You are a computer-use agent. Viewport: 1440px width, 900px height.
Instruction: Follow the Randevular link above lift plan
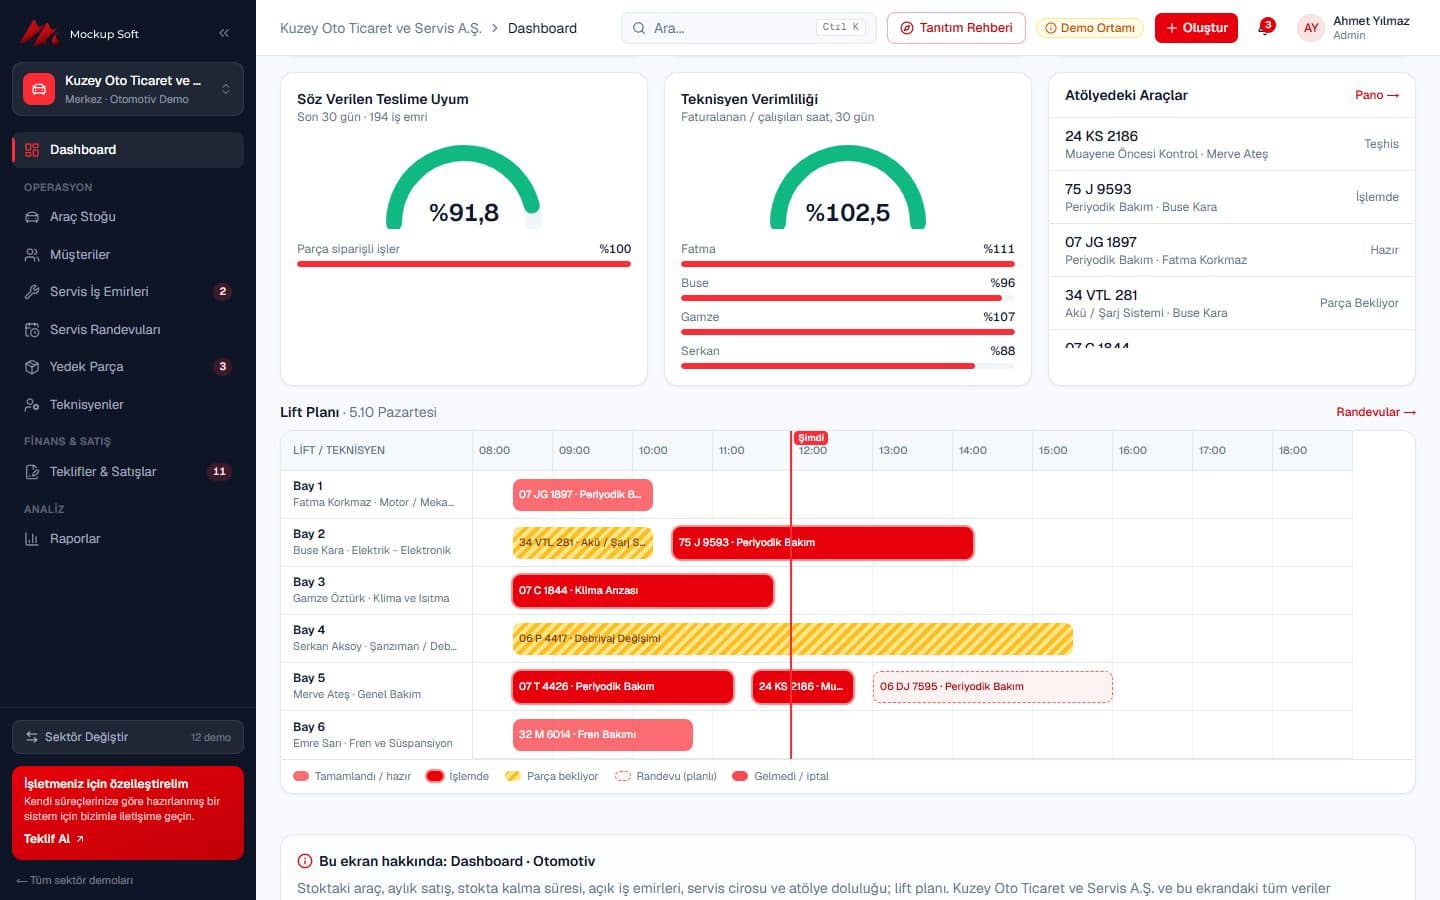1376,412
